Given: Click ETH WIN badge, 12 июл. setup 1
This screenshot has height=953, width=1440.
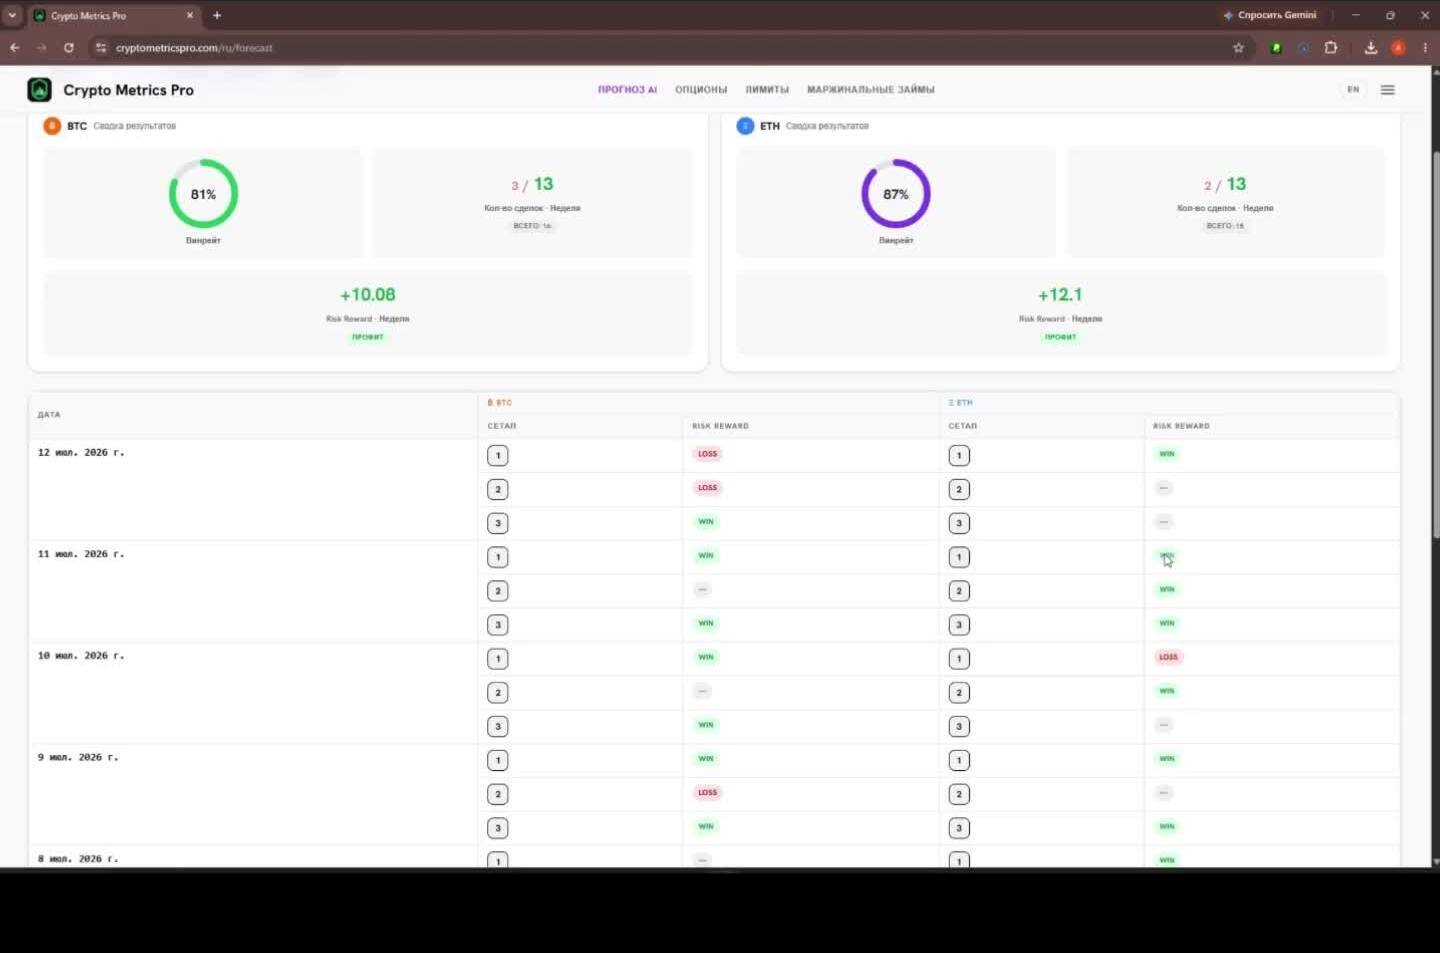Looking at the screenshot, I should (1167, 454).
